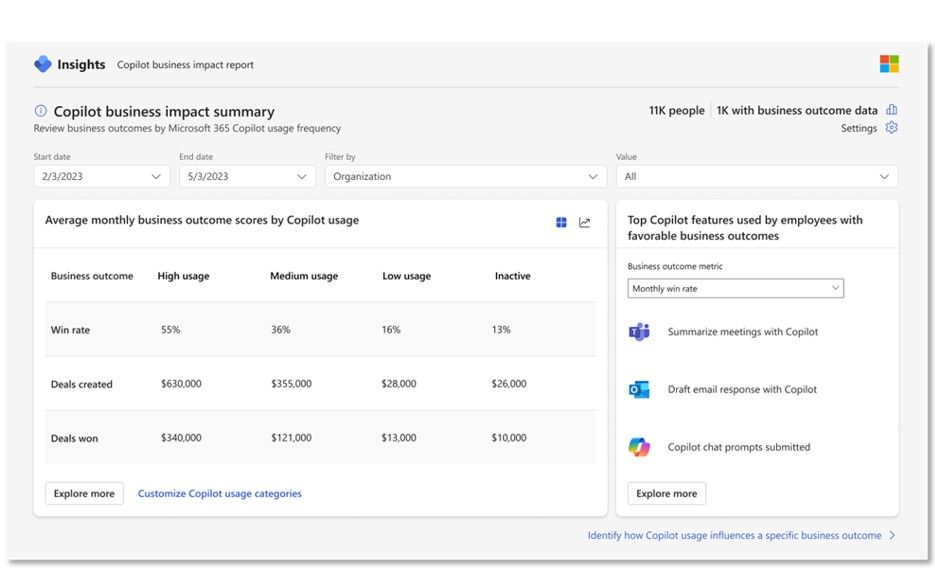Switch to table grid view
This screenshot has height=584, width=935.
pyautogui.click(x=562, y=222)
